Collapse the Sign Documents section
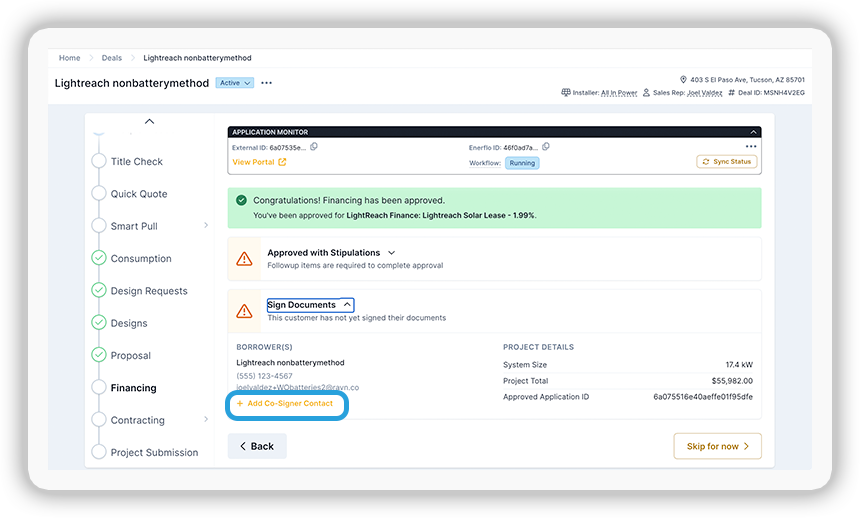Screen dimensions: 860x518 click(347, 305)
